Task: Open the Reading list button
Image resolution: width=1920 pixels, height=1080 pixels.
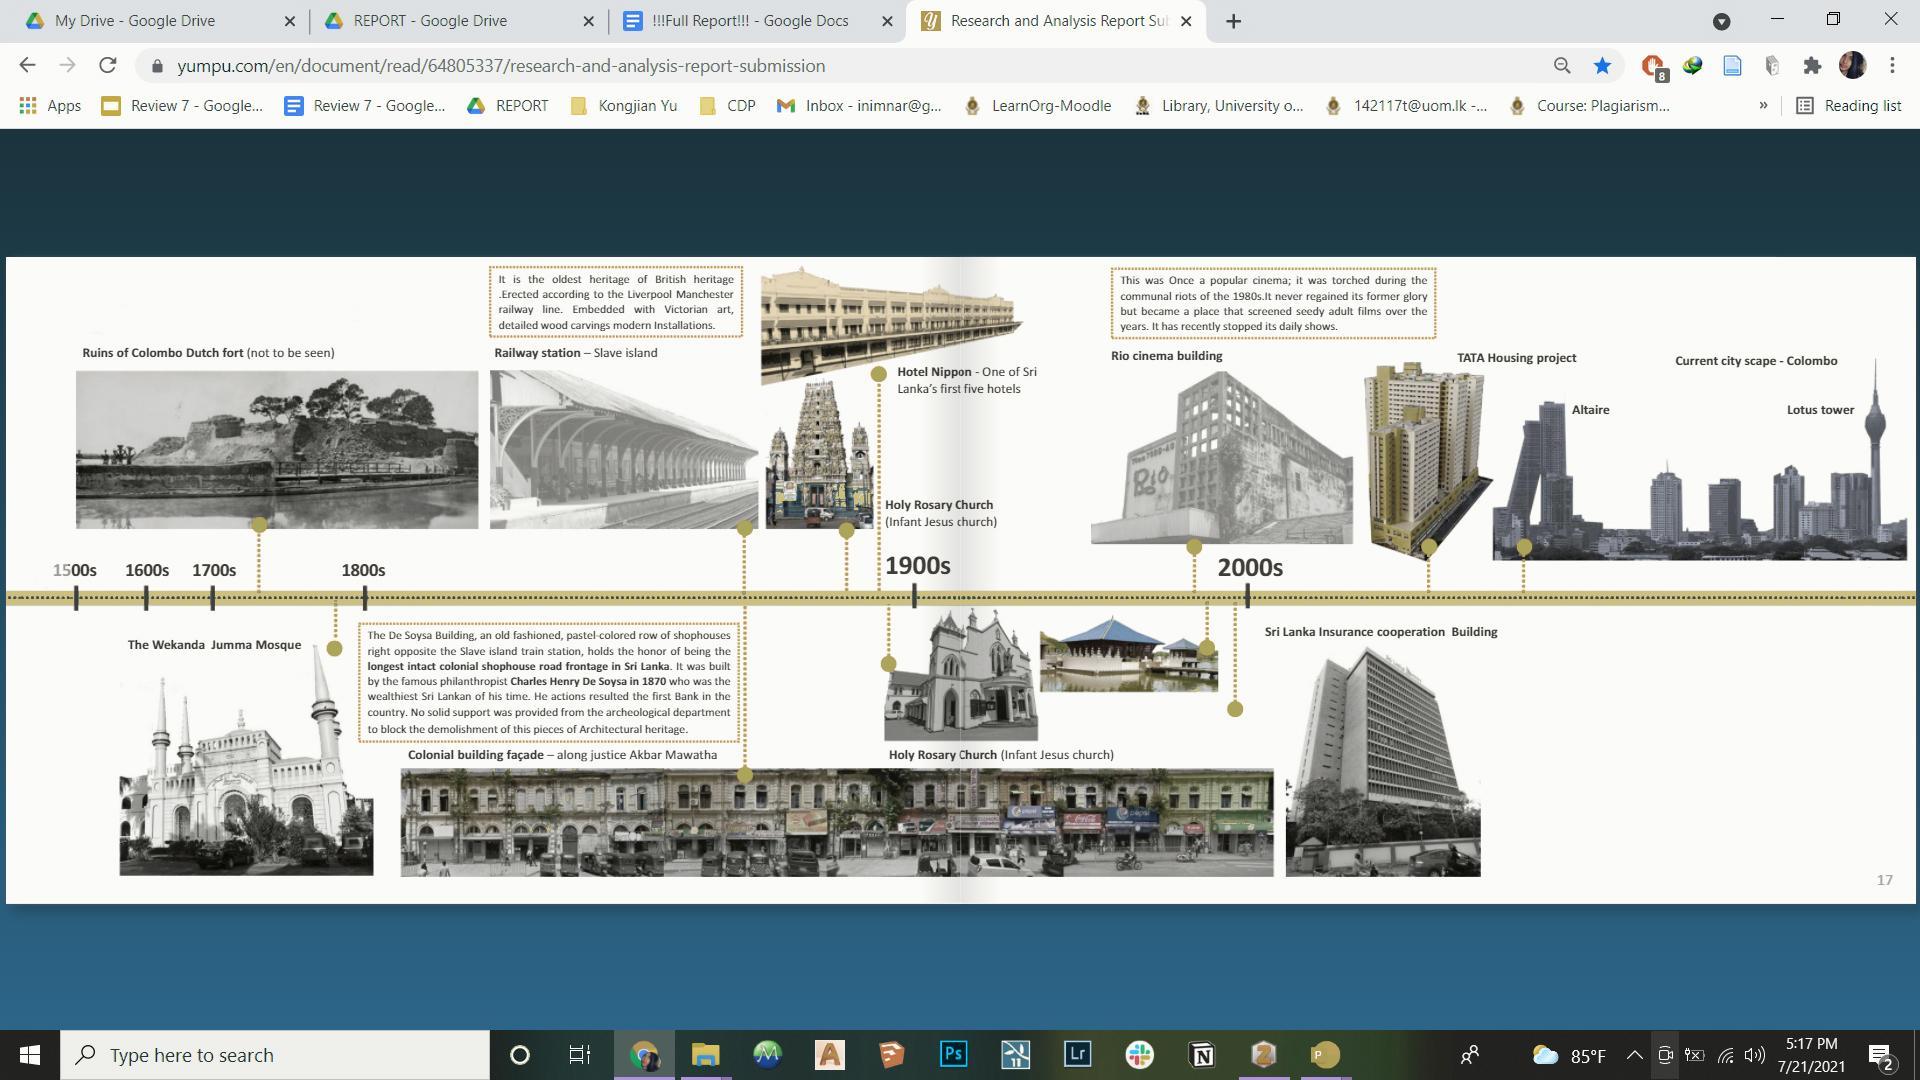Action: pyautogui.click(x=1849, y=106)
